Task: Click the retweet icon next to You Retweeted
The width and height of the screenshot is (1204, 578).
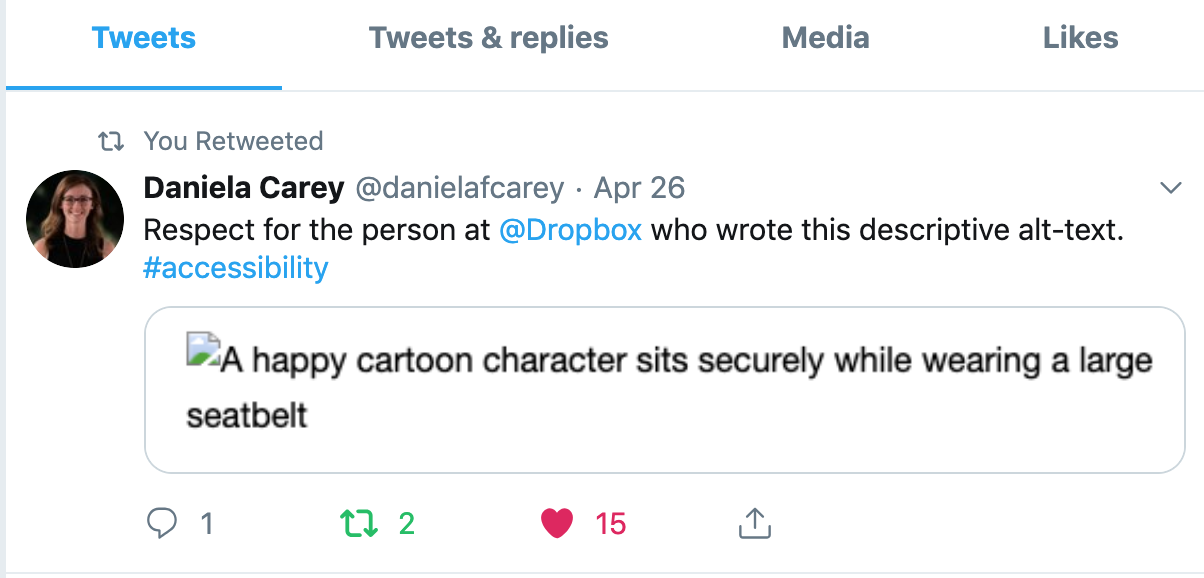Action: click(x=113, y=141)
